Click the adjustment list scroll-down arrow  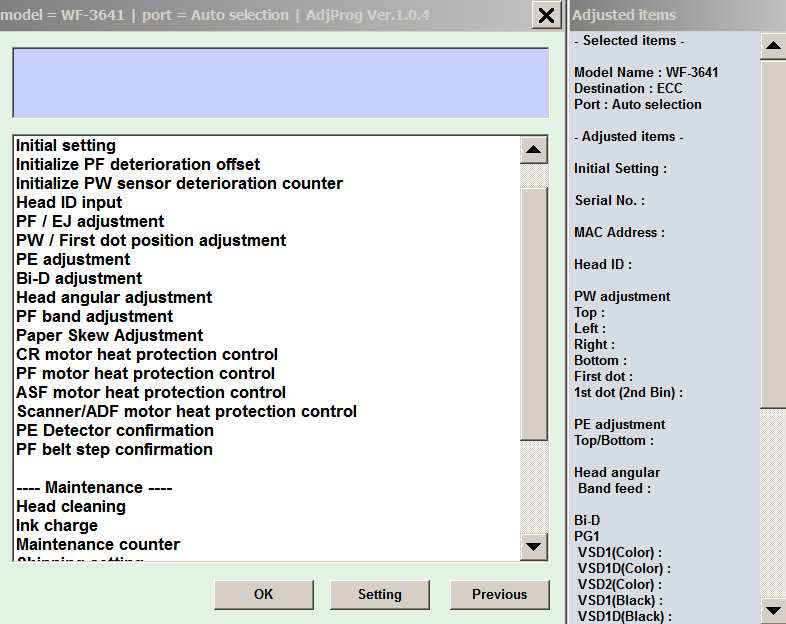pos(533,546)
